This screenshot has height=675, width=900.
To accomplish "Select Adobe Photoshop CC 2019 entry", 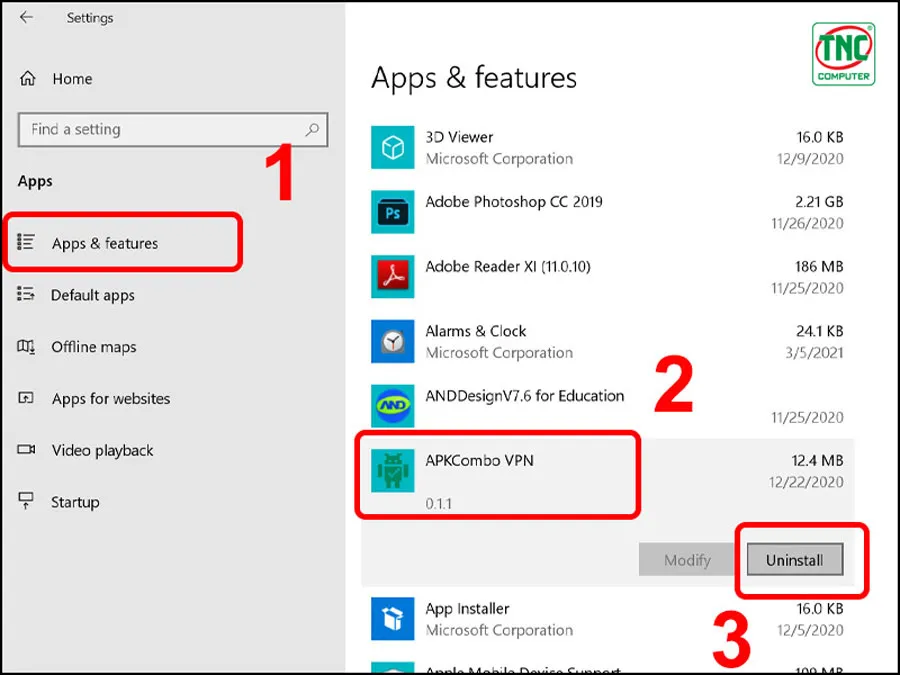I will [514, 202].
